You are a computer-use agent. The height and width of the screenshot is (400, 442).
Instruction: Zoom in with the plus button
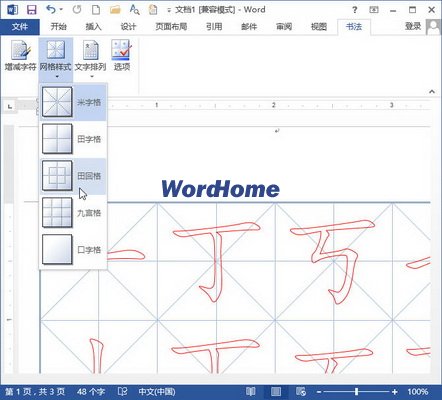[x=395, y=392]
